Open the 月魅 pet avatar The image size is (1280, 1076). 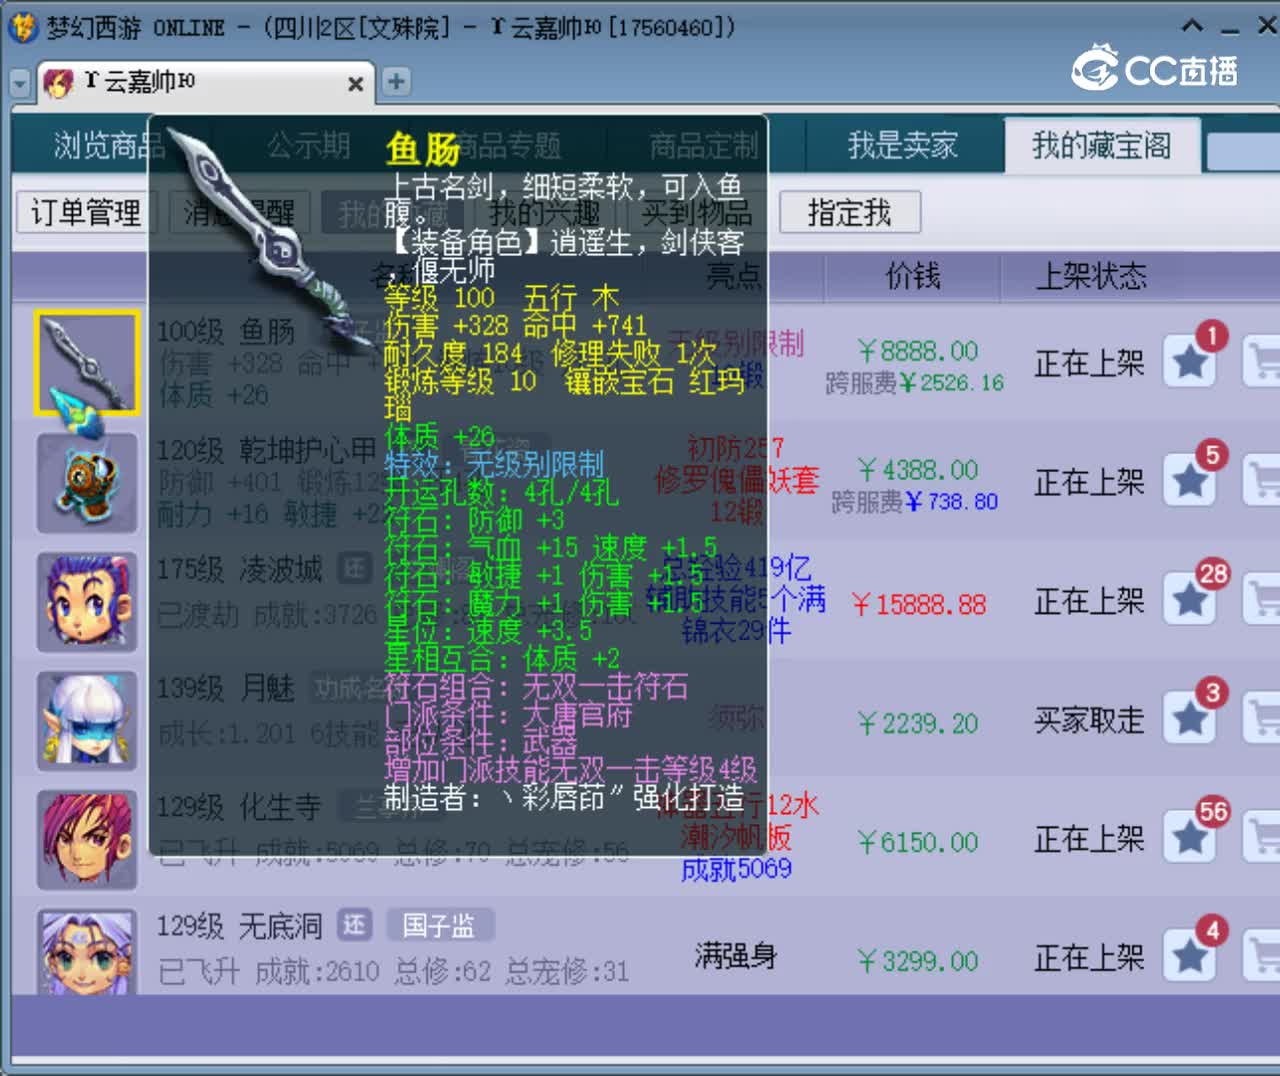tap(87, 721)
